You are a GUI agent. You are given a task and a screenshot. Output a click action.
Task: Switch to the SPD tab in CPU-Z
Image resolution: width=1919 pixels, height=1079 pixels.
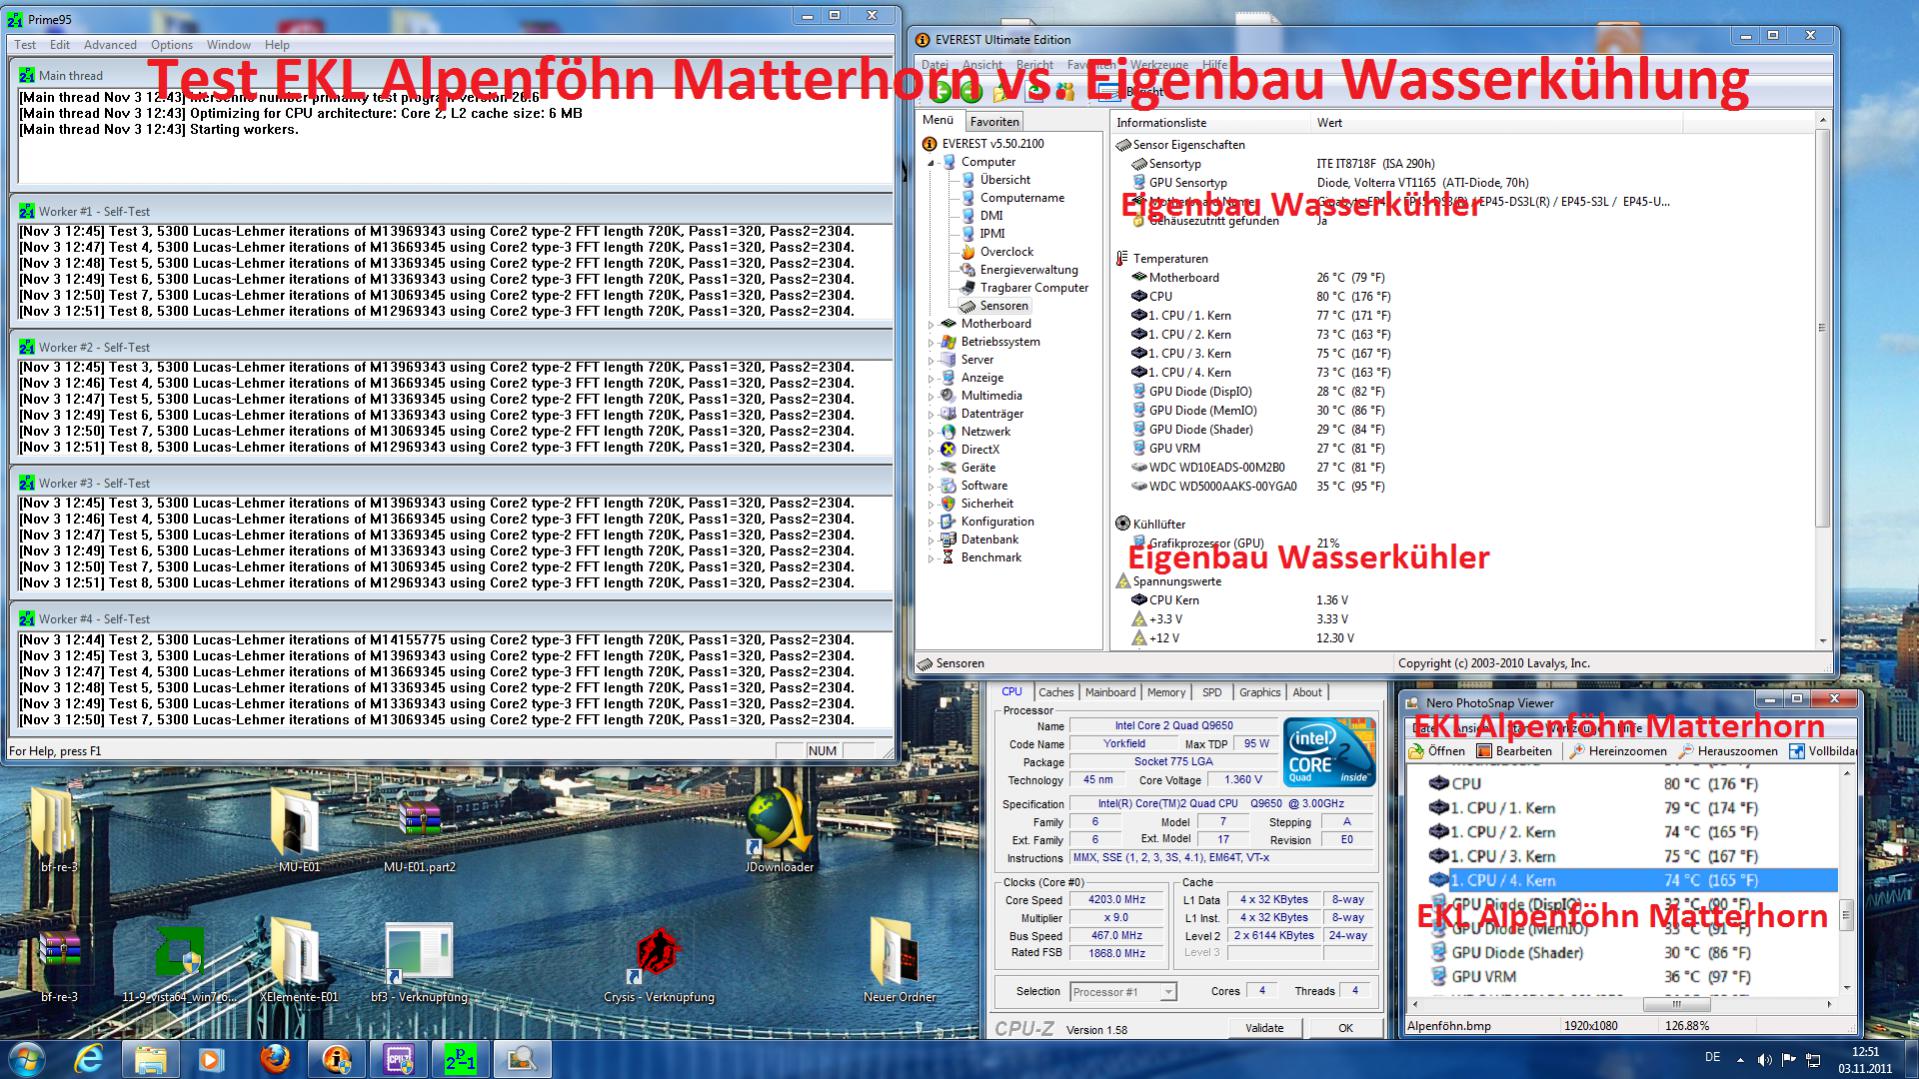pyautogui.click(x=1212, y=692)
